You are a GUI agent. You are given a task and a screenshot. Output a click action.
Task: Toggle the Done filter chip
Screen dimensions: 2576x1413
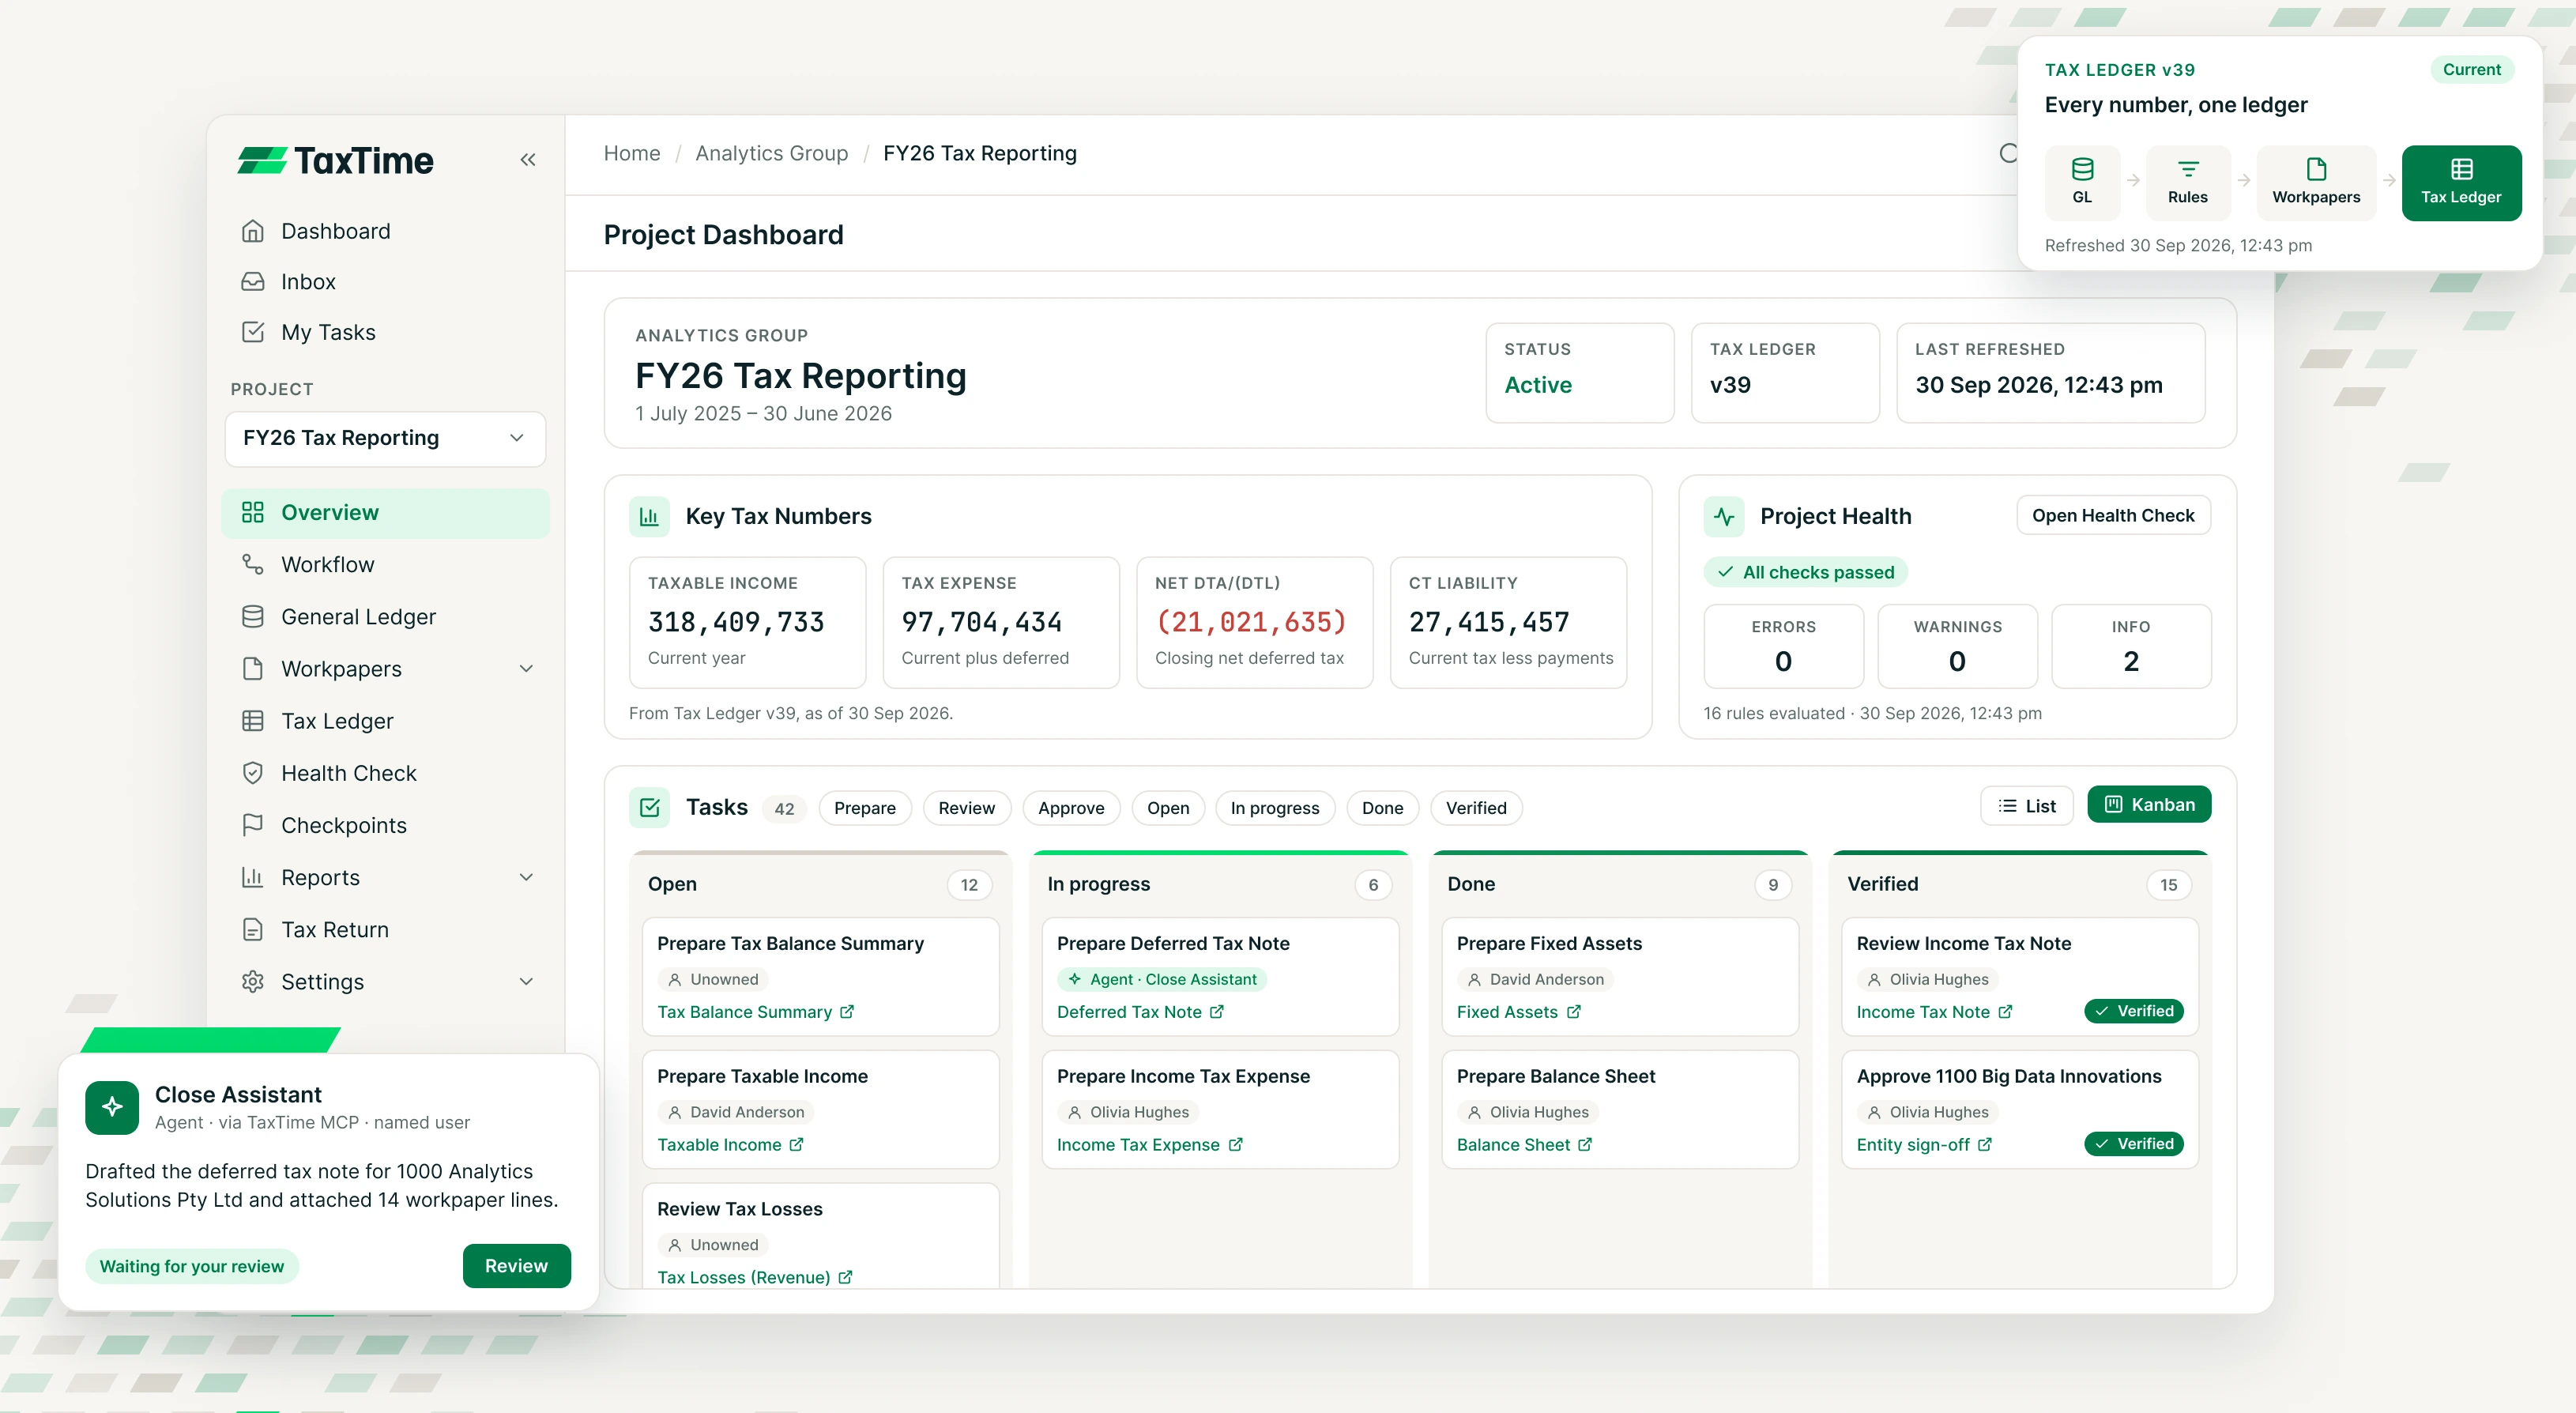(1382, 808)
